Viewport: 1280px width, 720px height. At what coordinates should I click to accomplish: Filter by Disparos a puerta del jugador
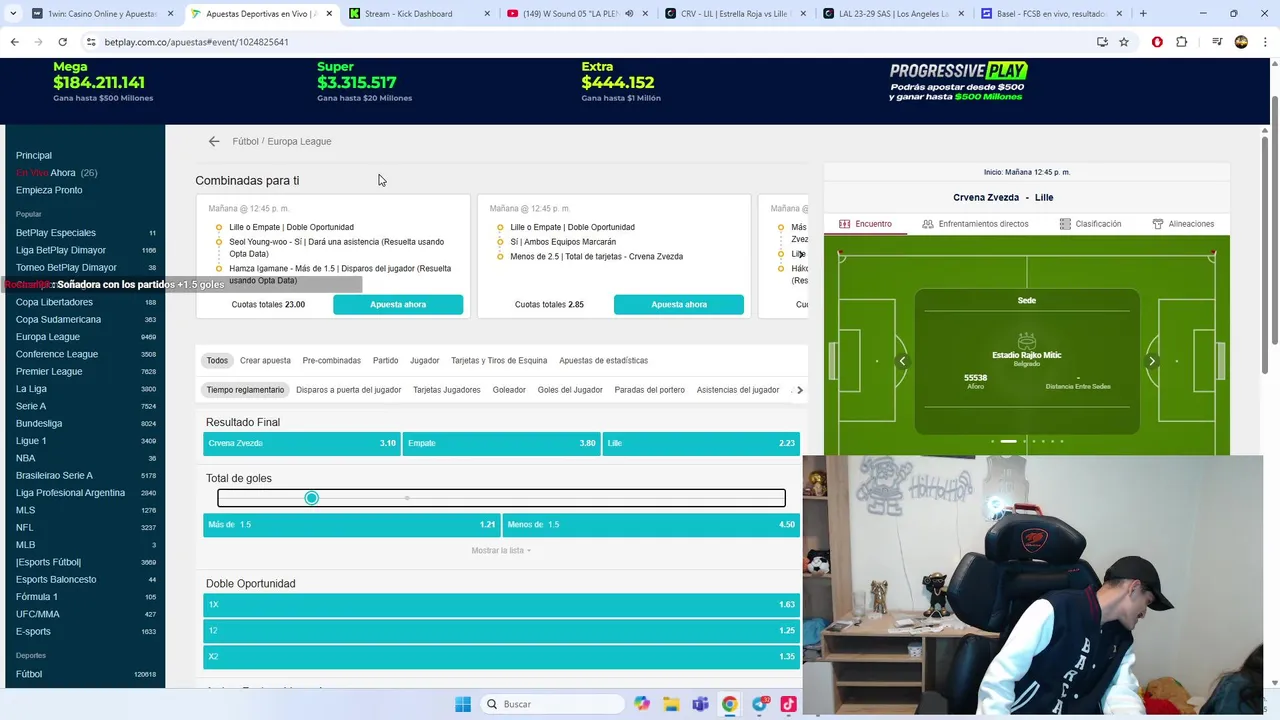[348, 390]
